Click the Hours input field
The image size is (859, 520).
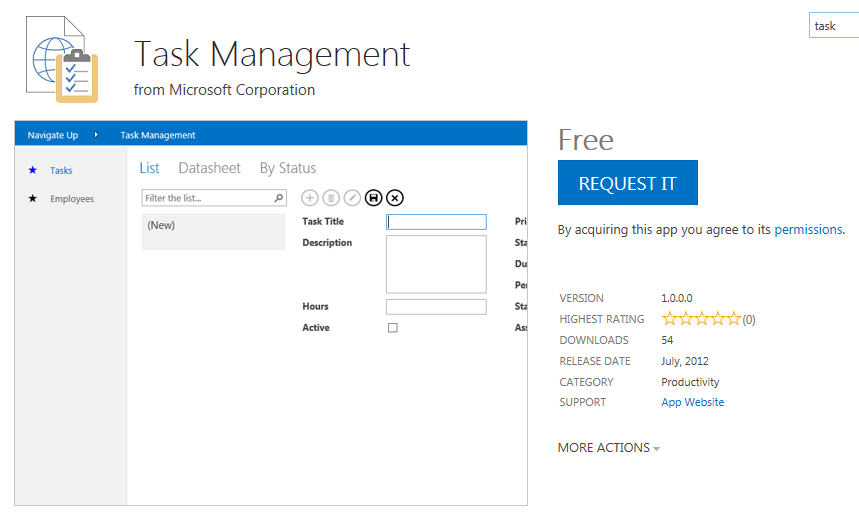point(436,307)
